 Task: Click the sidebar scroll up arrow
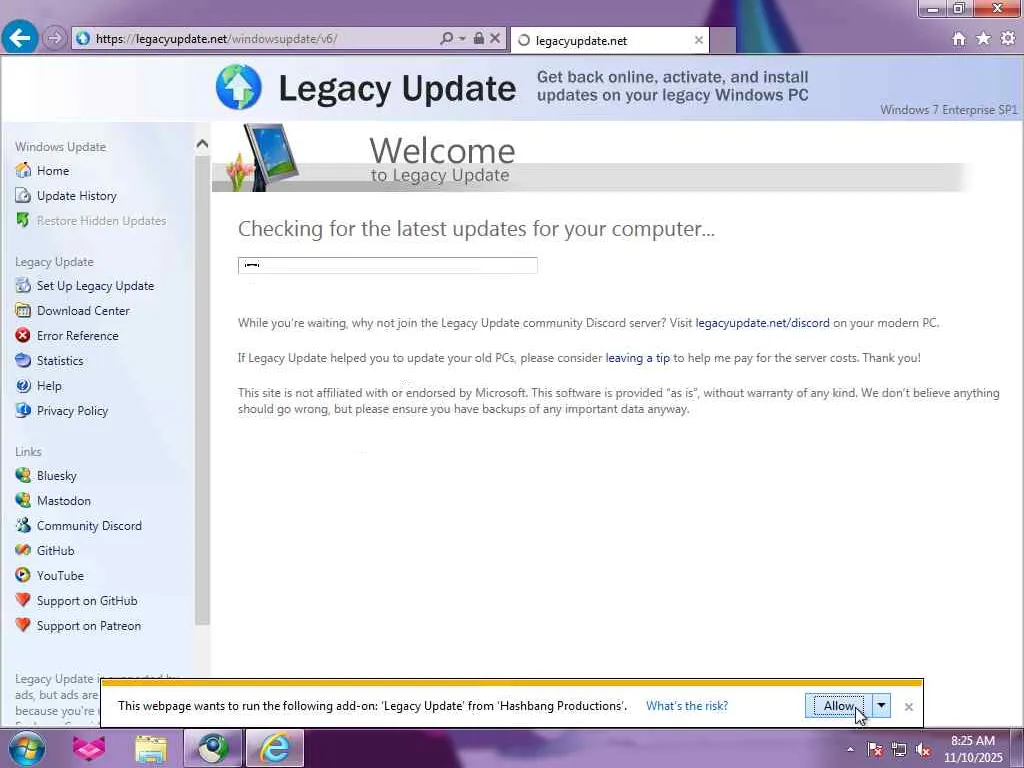pyautogui.click(x=202, y=144)
